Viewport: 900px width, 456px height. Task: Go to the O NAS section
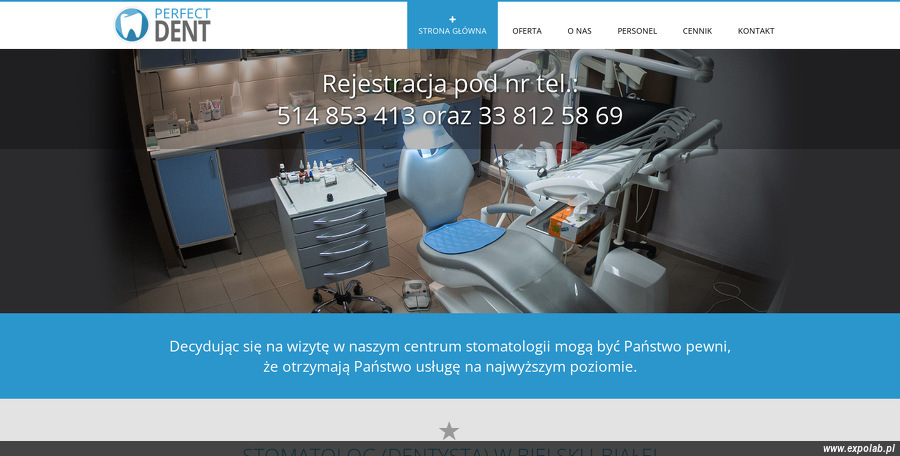click(579, 31)
